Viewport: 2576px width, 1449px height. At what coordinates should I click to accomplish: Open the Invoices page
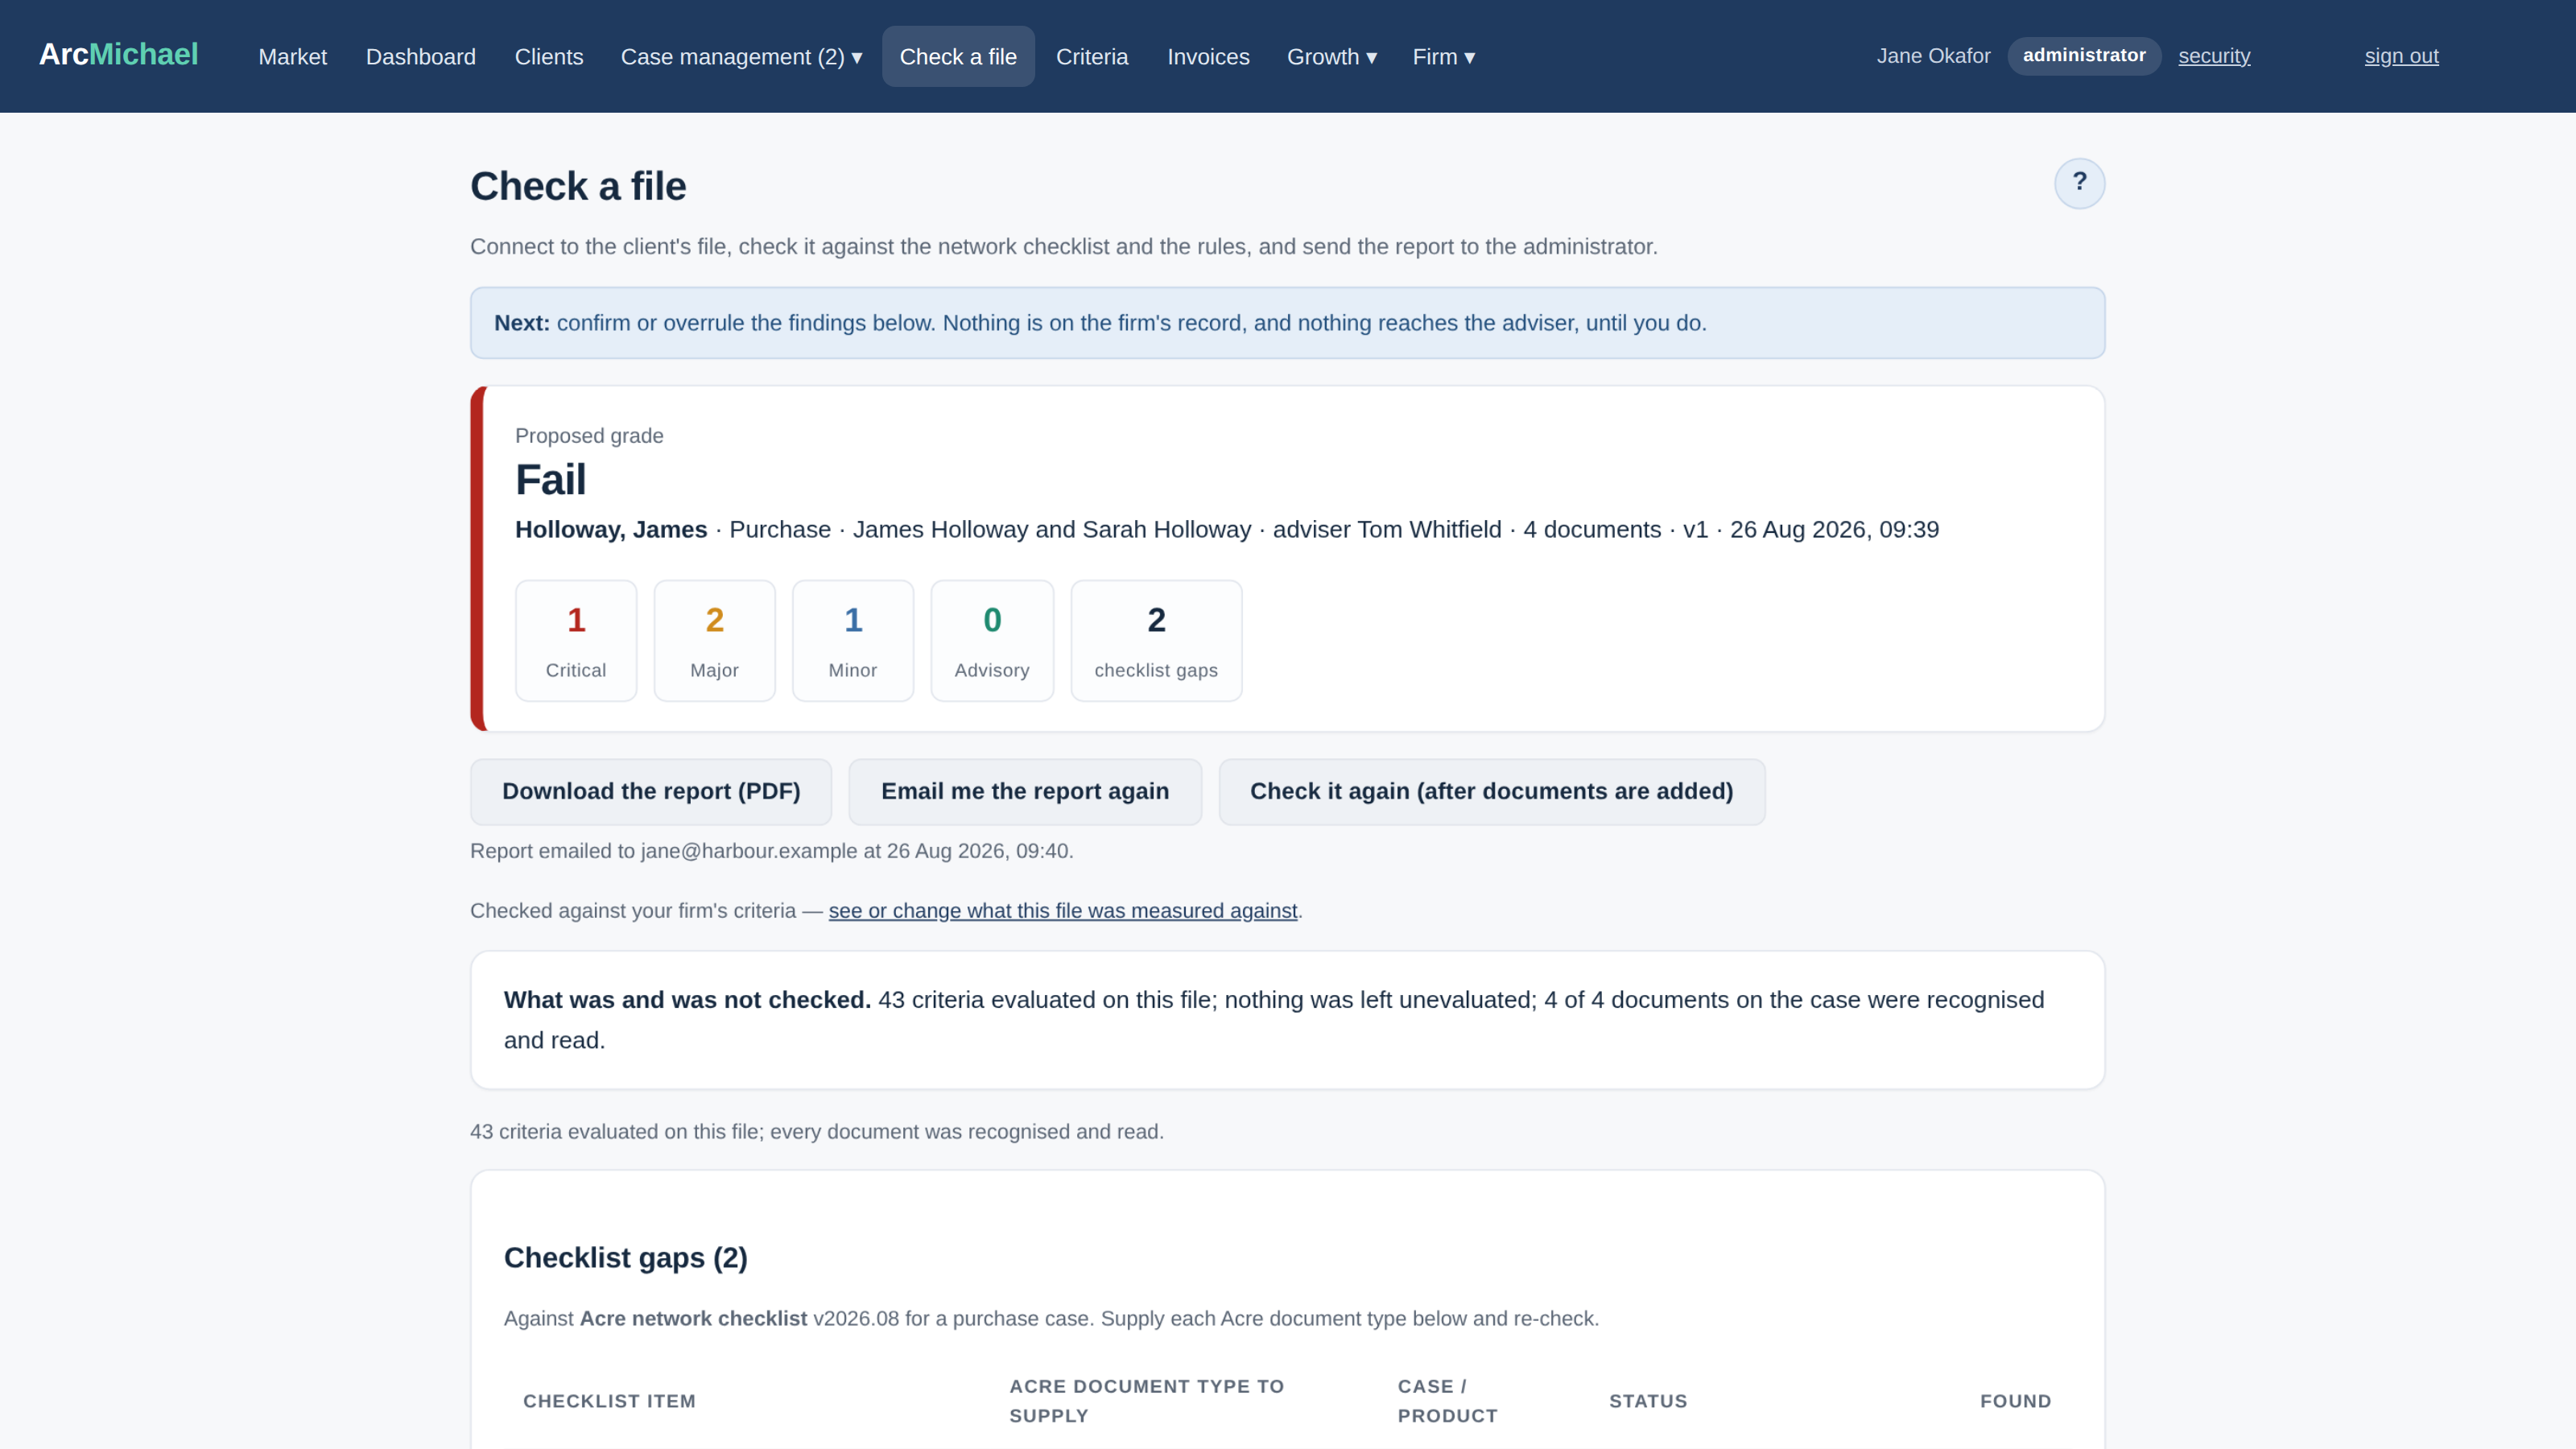tap(1208, 57)
